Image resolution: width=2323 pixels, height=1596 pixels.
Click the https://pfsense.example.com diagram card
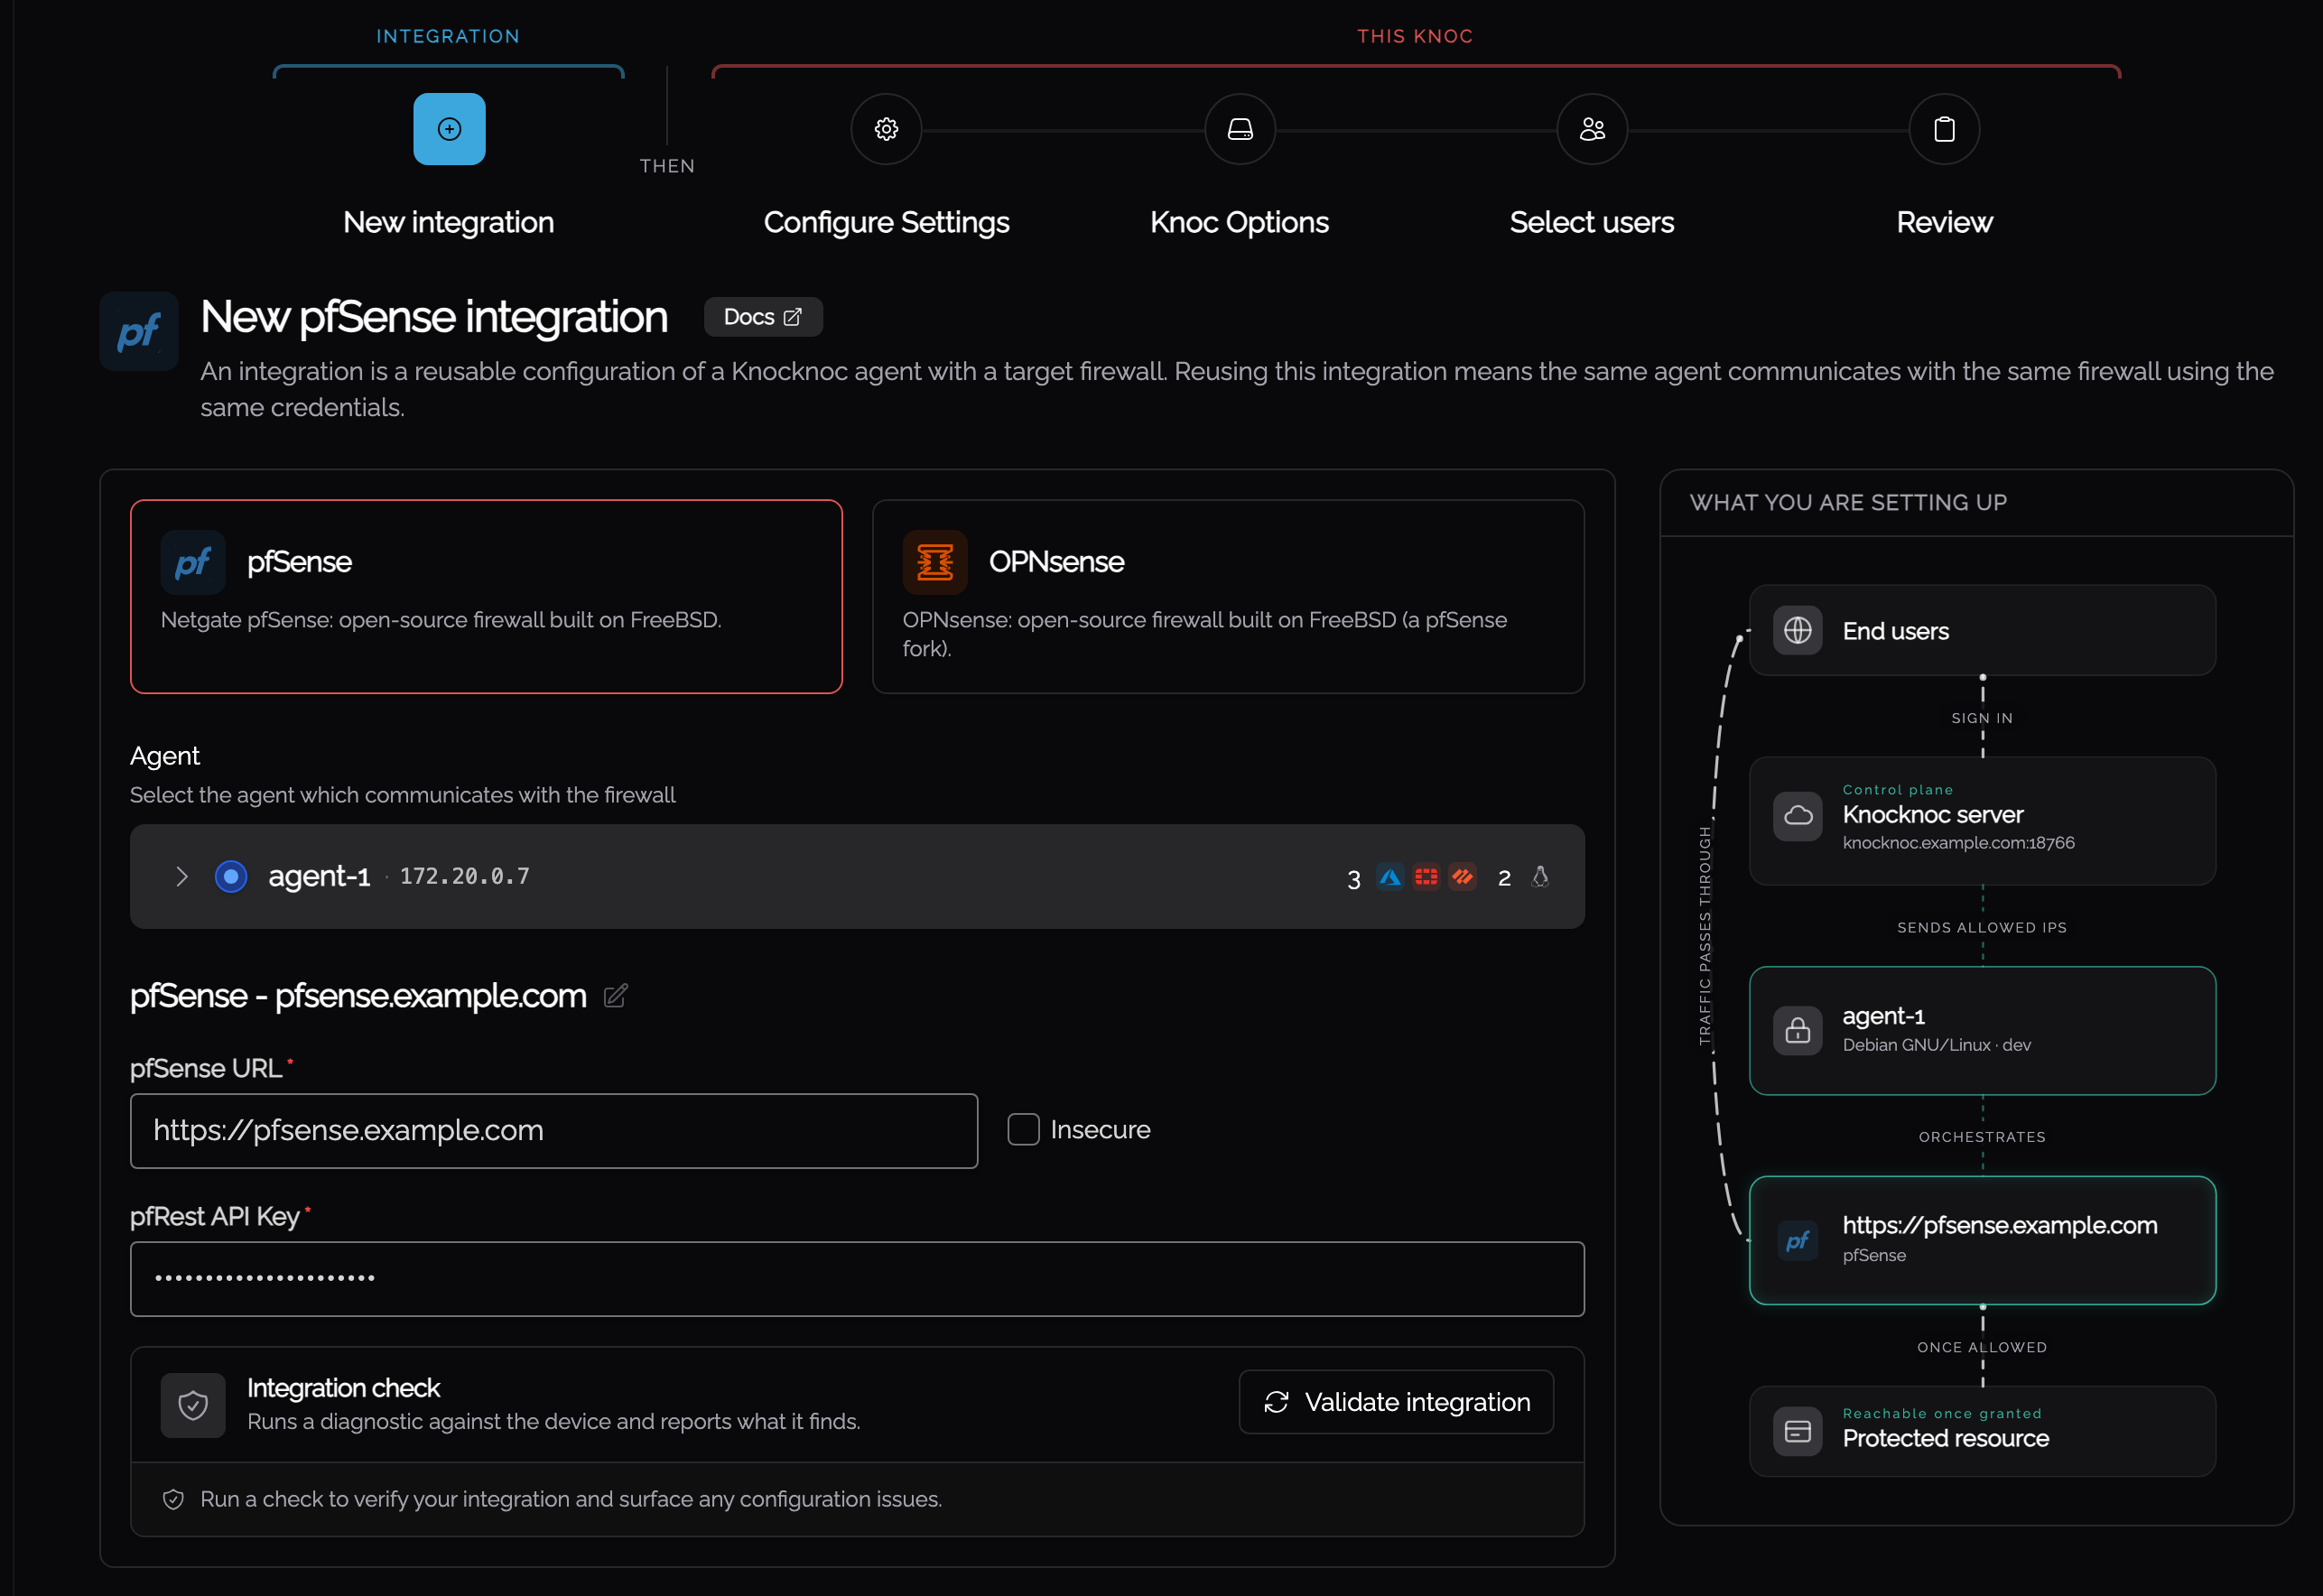click(1982, 1240)
